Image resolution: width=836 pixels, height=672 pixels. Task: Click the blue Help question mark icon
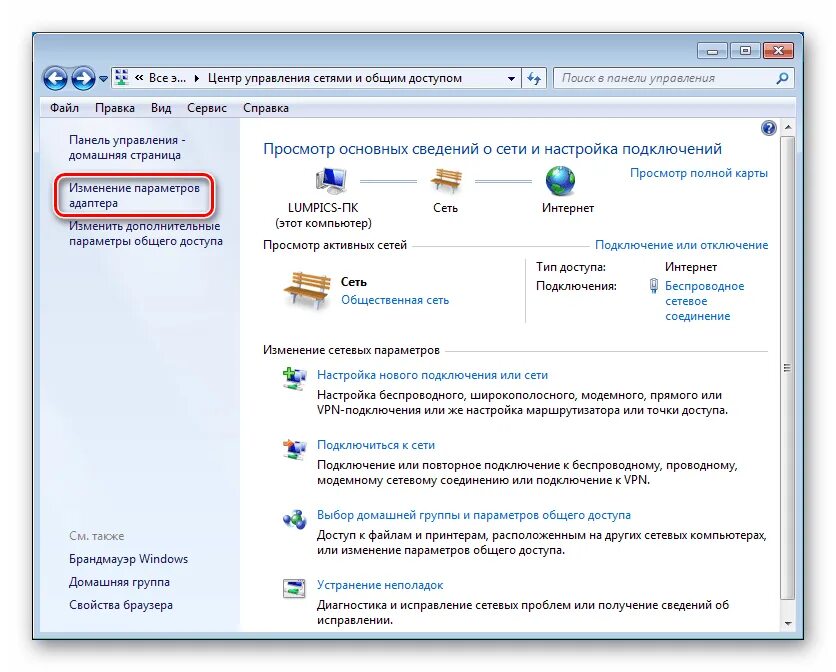768,128
